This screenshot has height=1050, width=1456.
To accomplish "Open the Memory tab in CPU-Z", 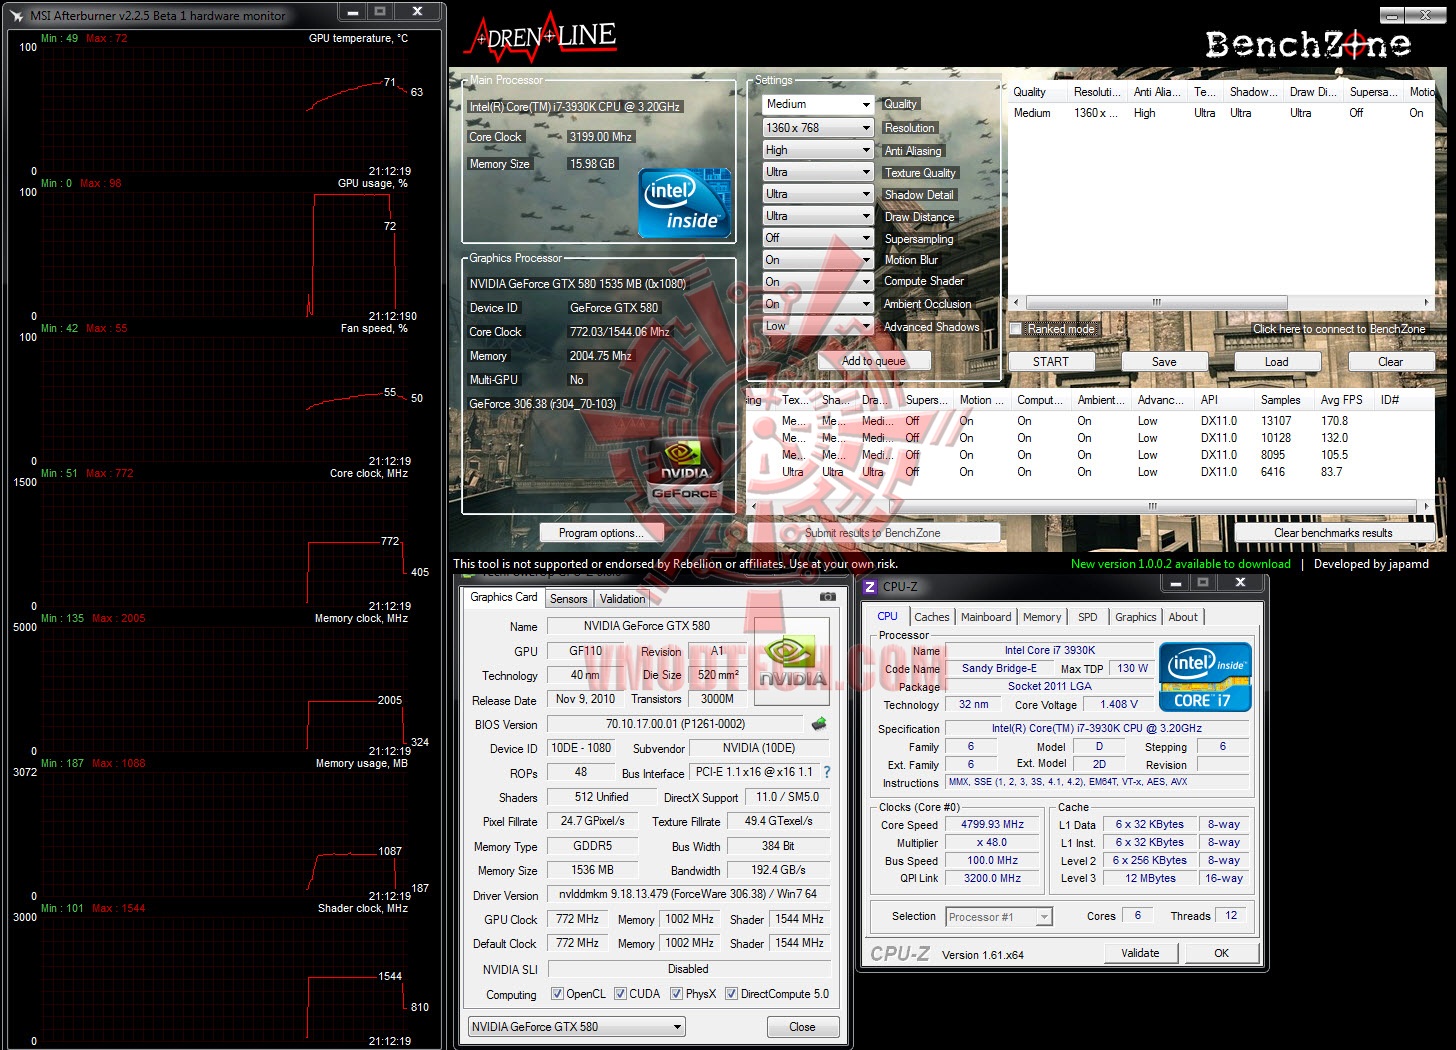I will point(1042,617).
